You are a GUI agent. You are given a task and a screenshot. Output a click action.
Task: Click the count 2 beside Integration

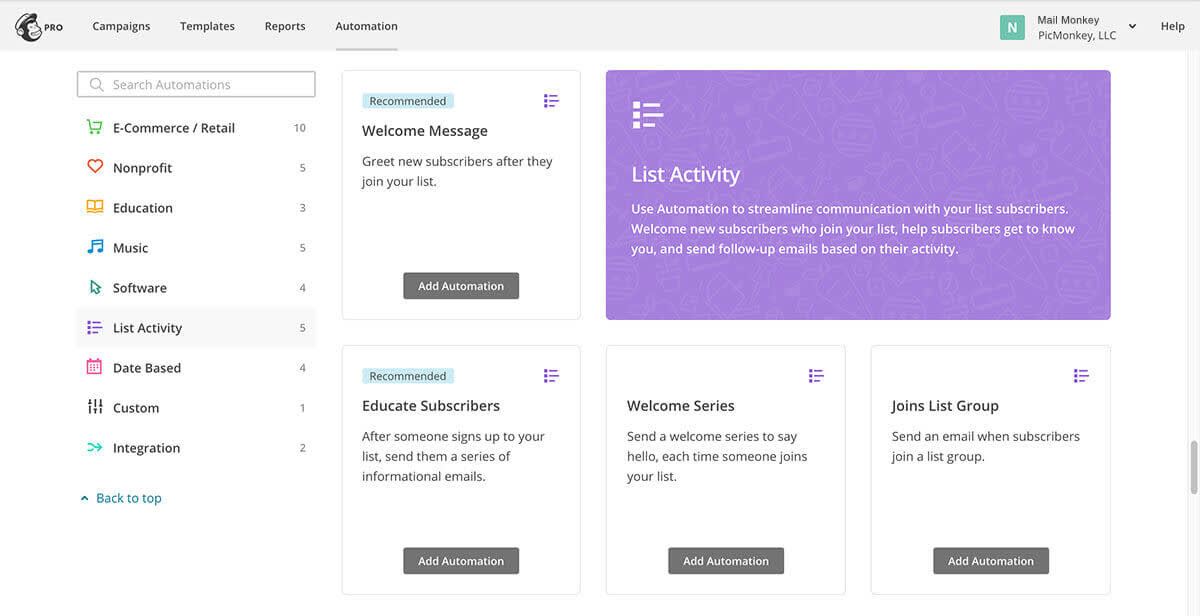(303, 448)
